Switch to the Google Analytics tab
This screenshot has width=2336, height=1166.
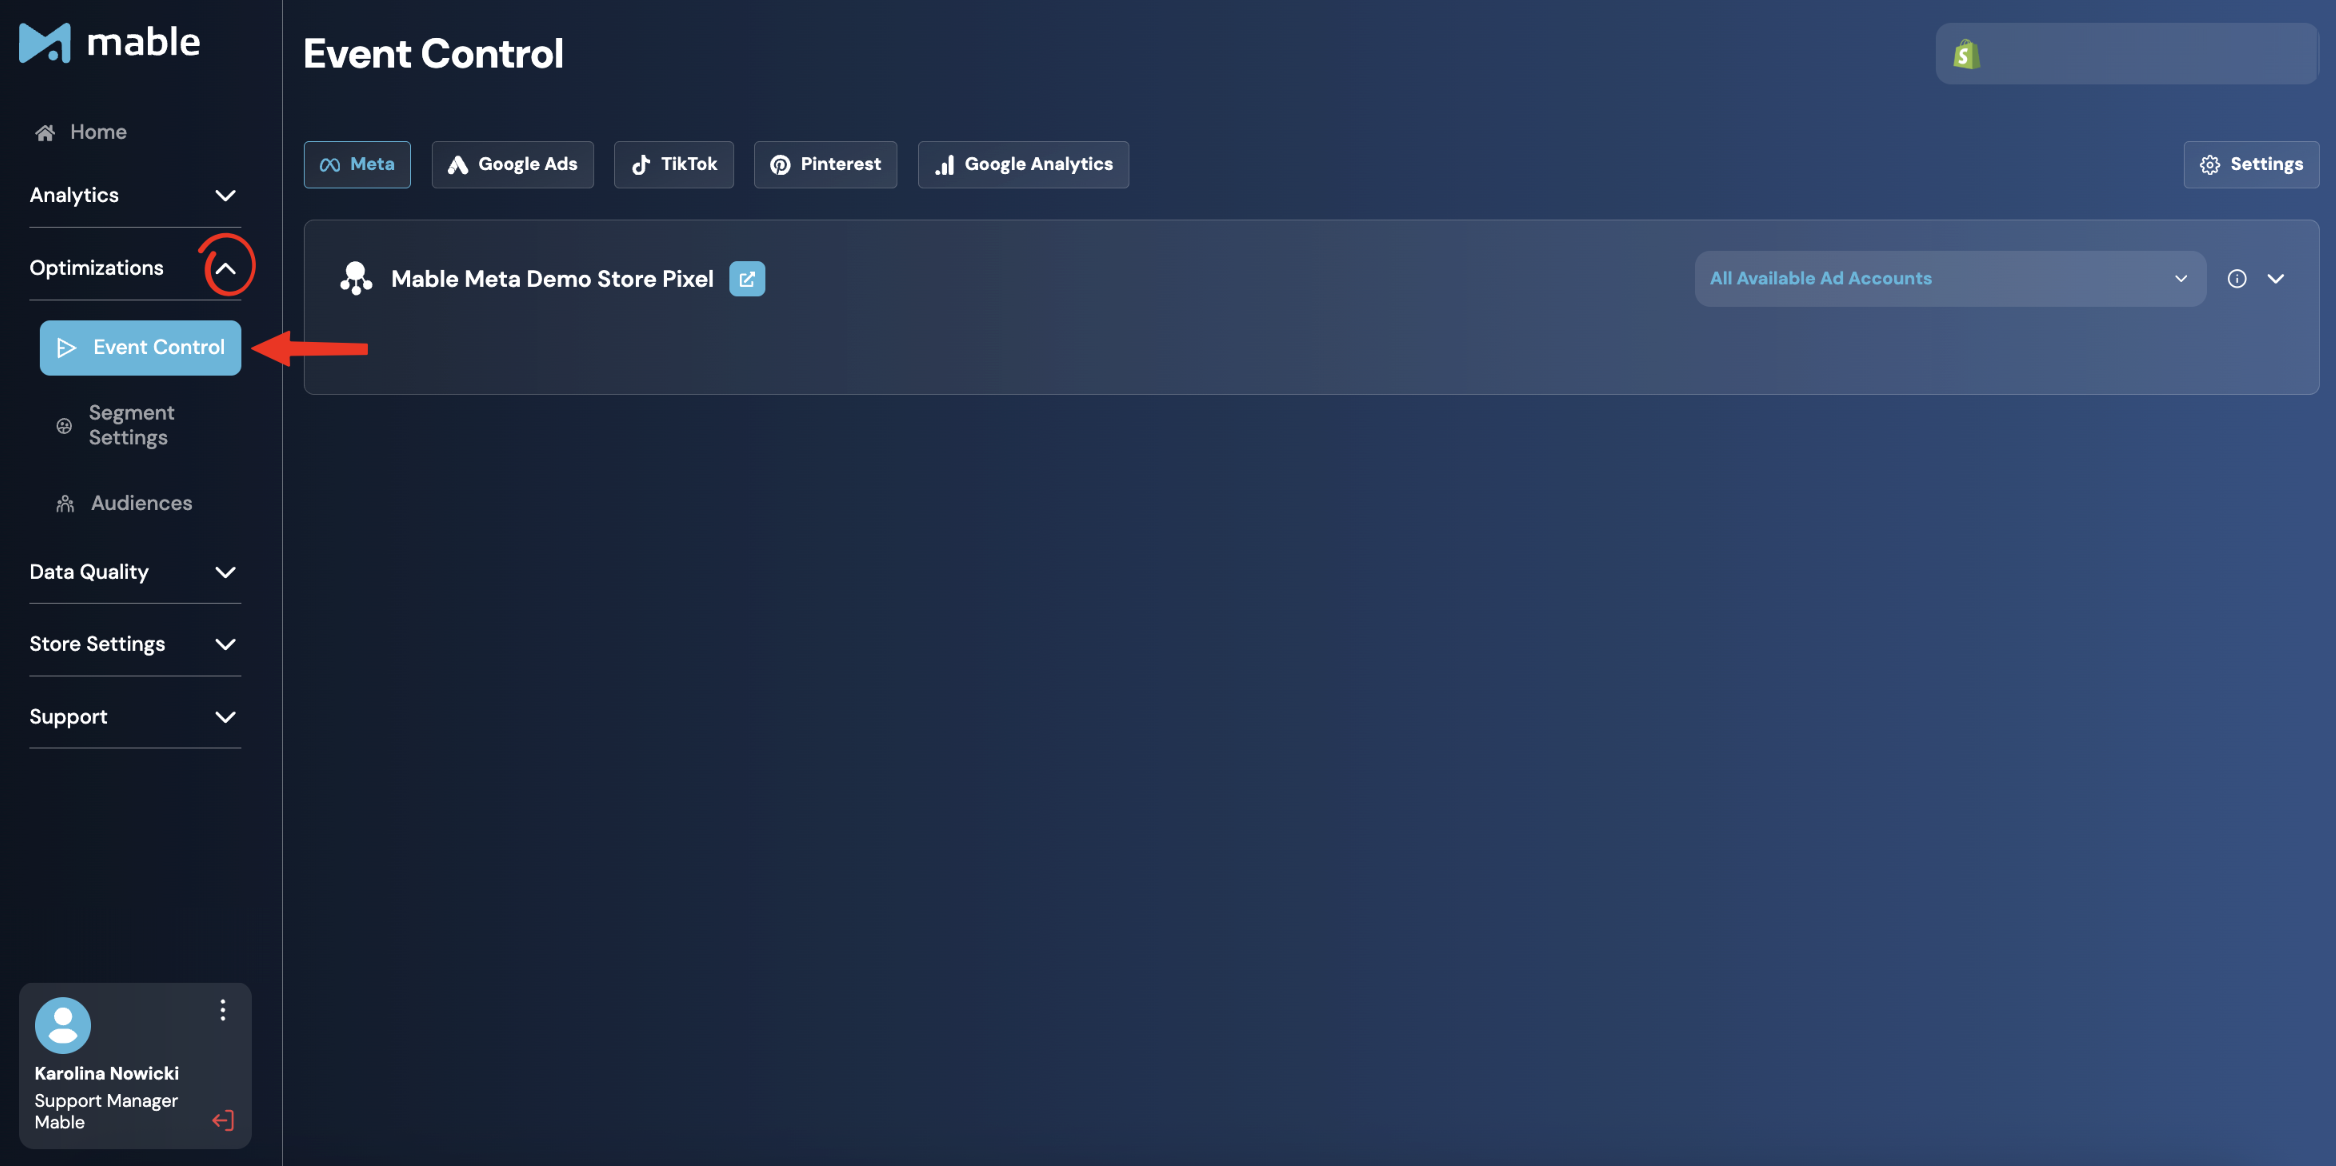pyautogui.click(x=1023, y=164)
